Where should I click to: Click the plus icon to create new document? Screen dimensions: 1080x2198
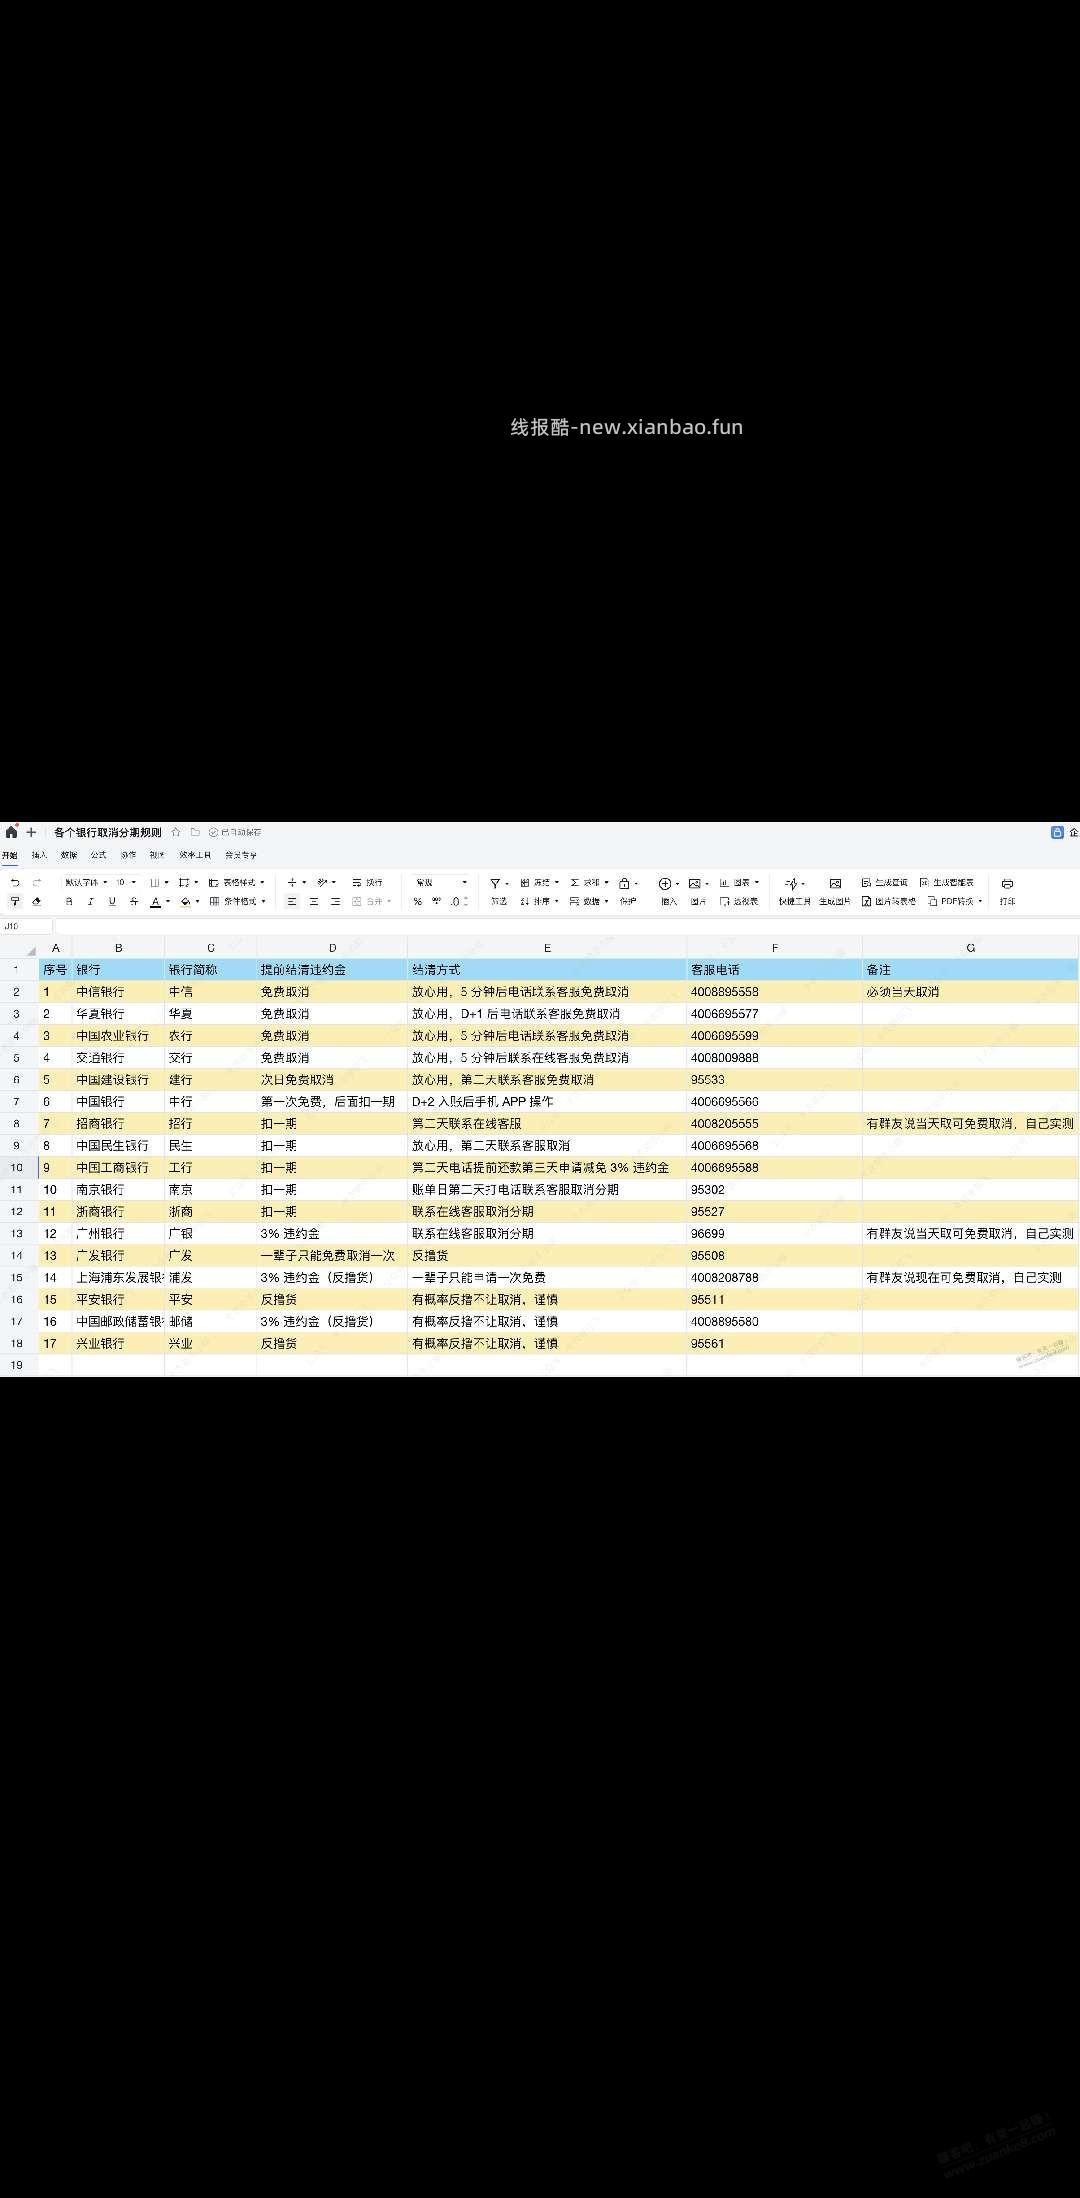[x=31, y=832]
